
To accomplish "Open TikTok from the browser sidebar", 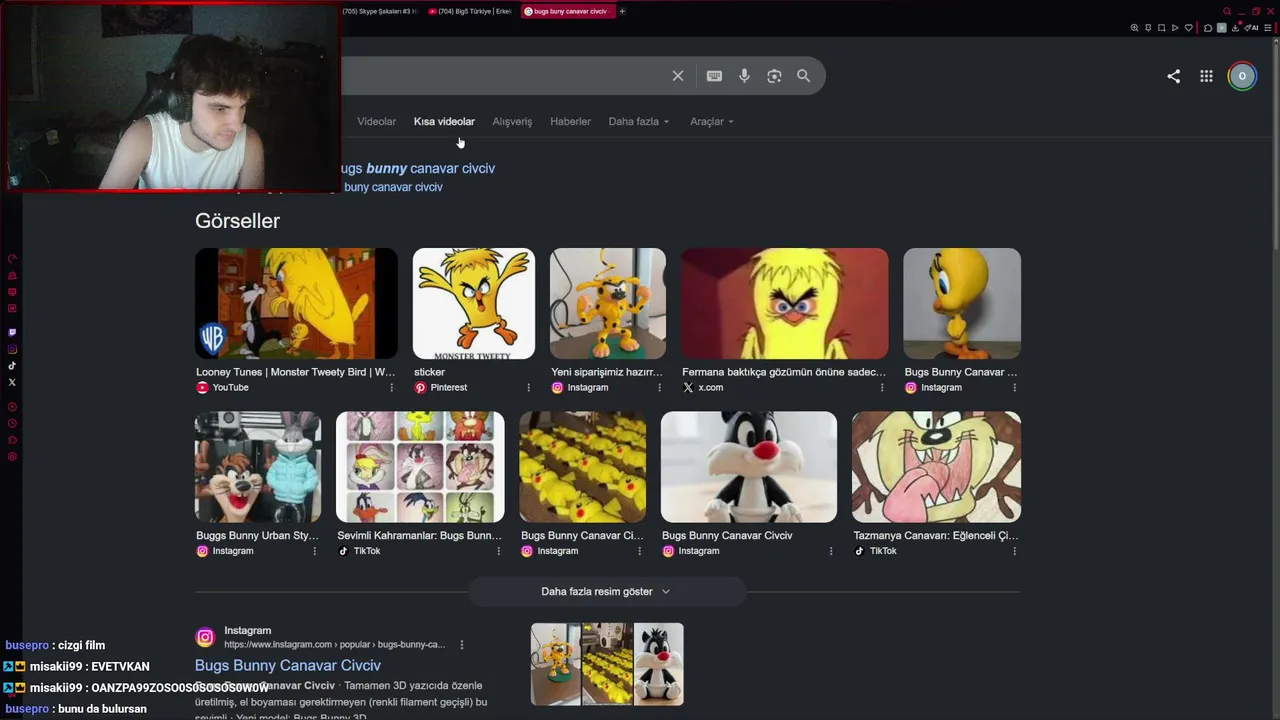I will point(12,366).
